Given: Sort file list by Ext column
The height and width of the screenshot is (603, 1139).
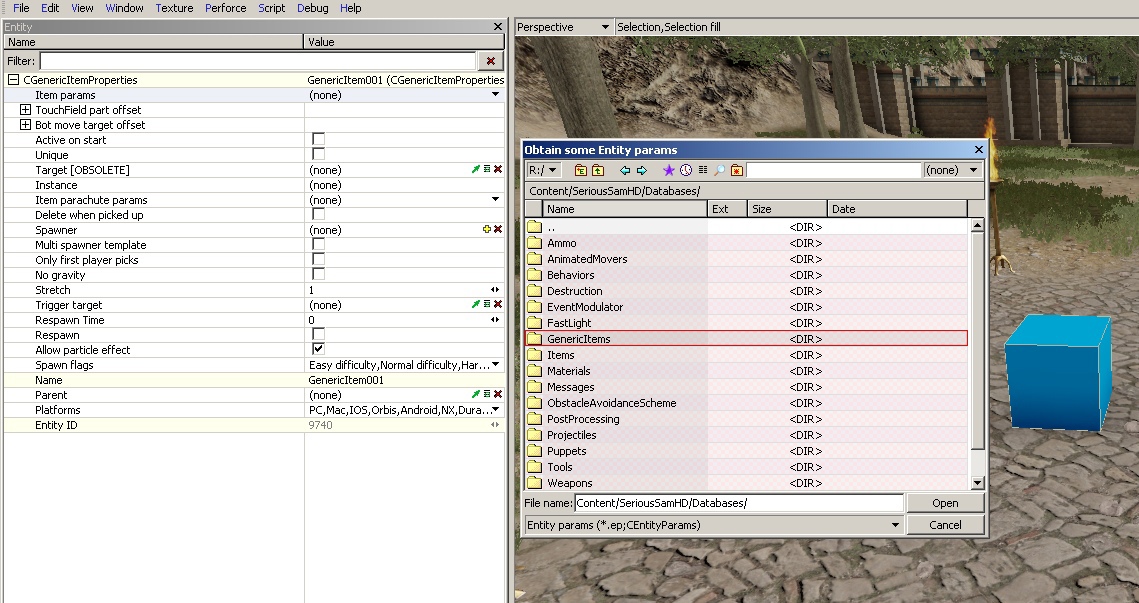Looking at the screenshot, I should (x=728, y=209).
